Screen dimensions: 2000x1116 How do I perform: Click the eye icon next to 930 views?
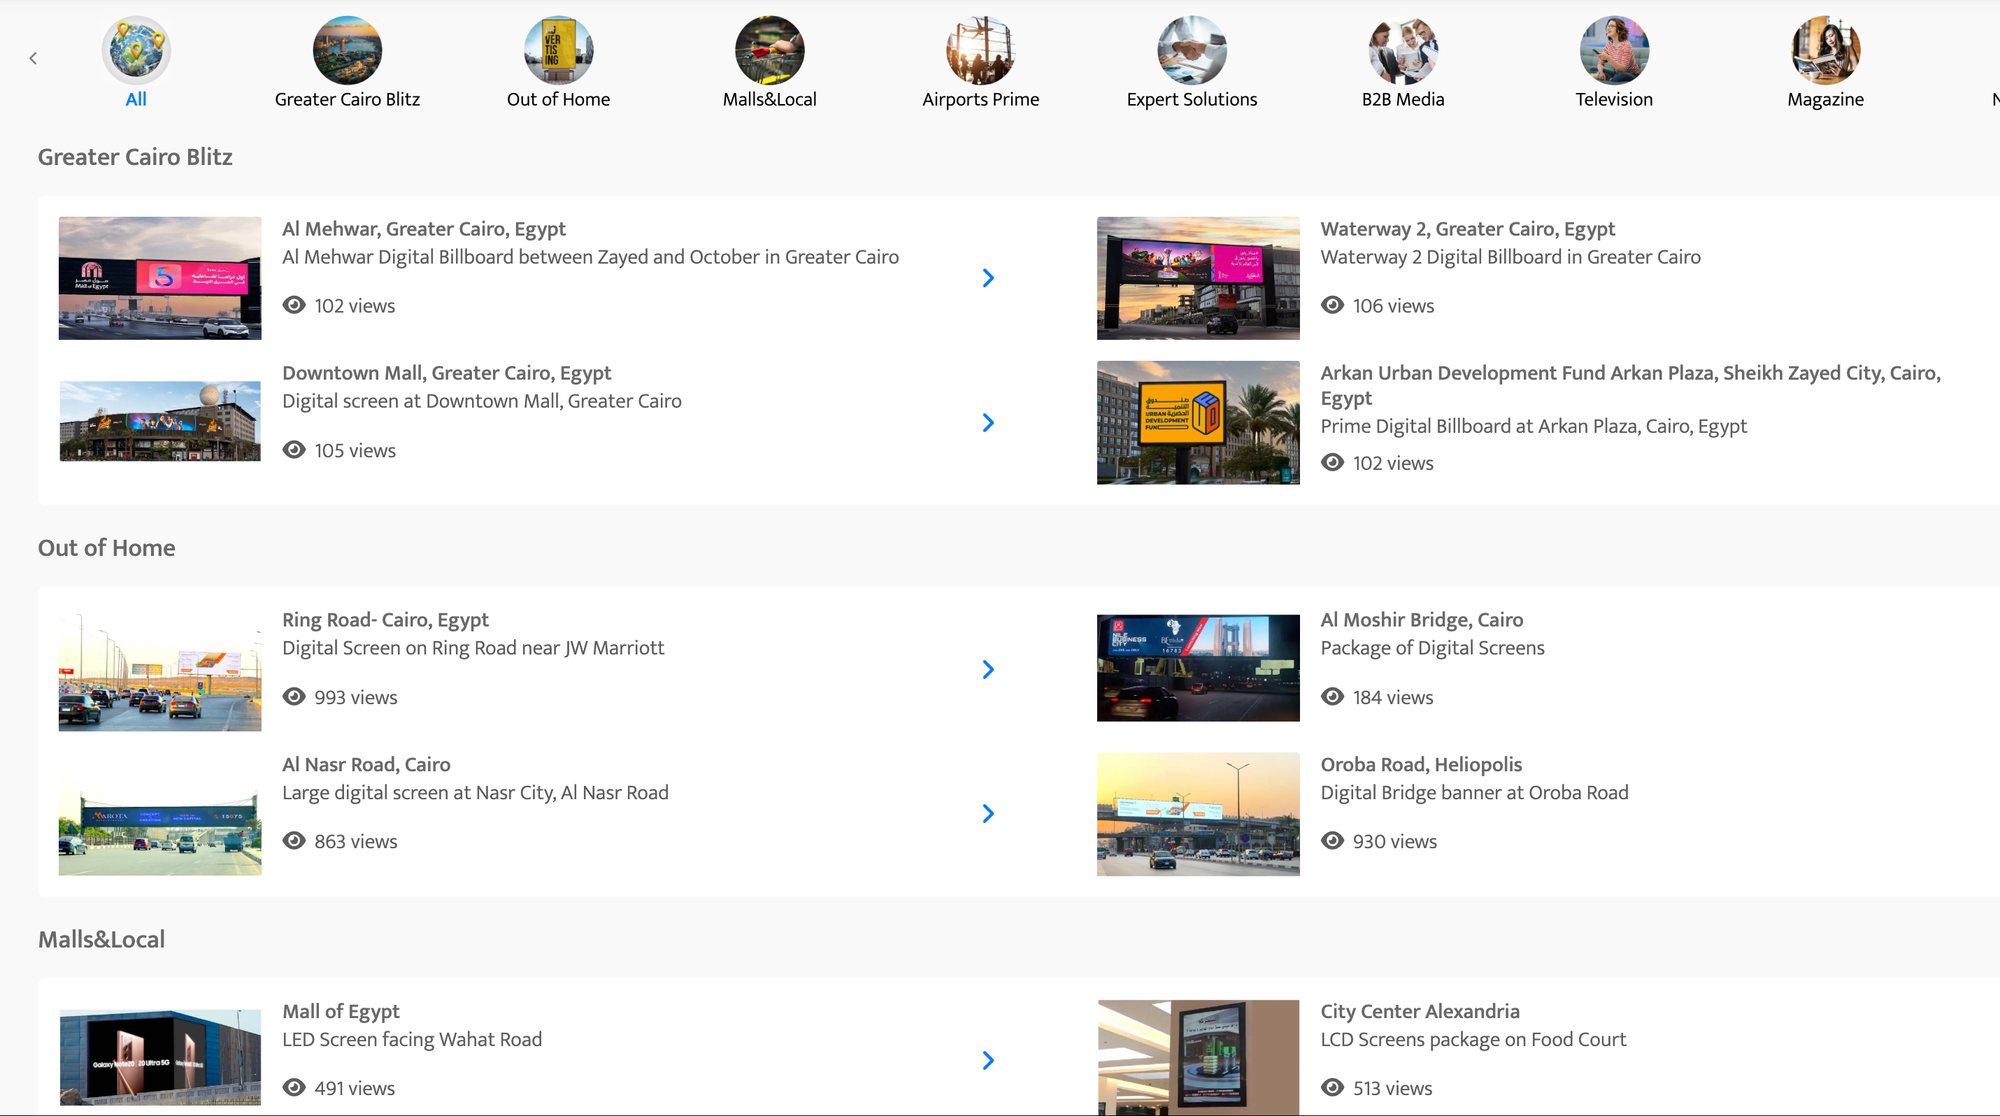click(x=1332, y=841)
